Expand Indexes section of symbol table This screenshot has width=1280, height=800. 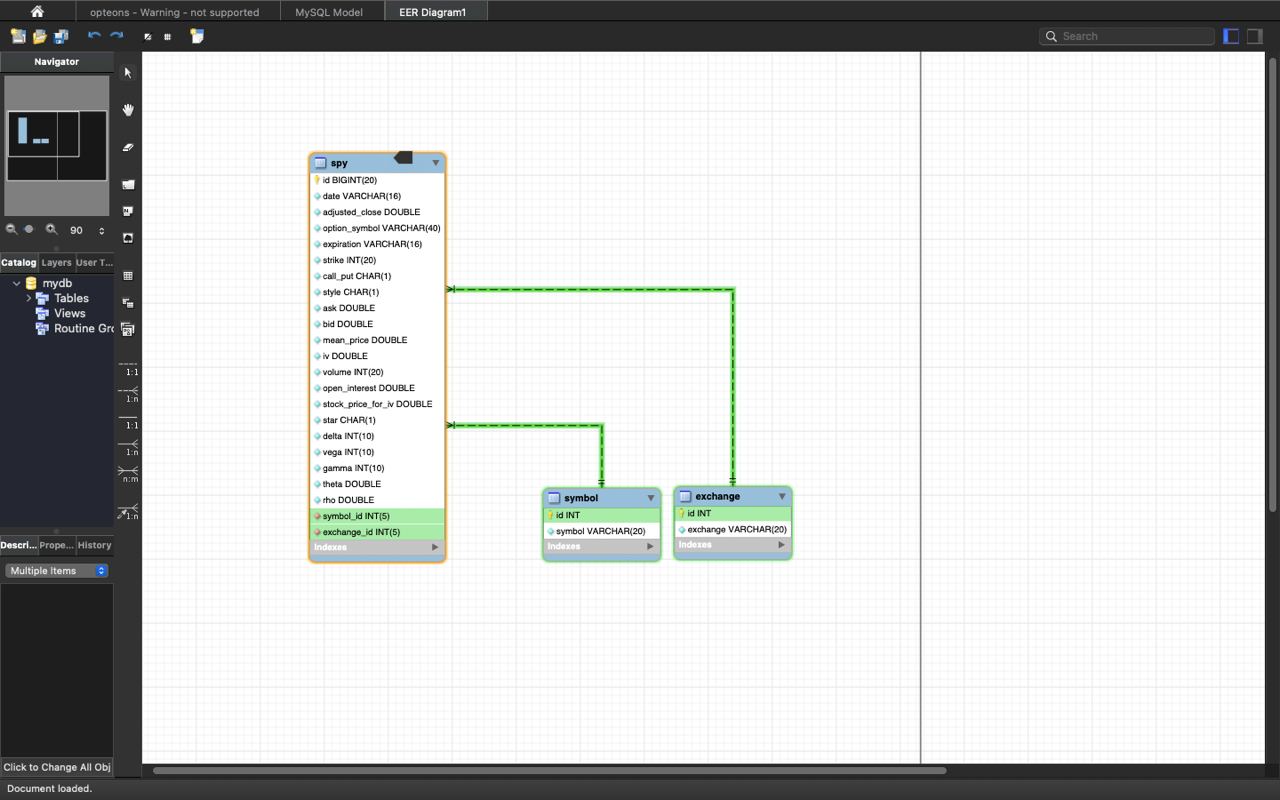pyautogui.click(x=650, y=546)
